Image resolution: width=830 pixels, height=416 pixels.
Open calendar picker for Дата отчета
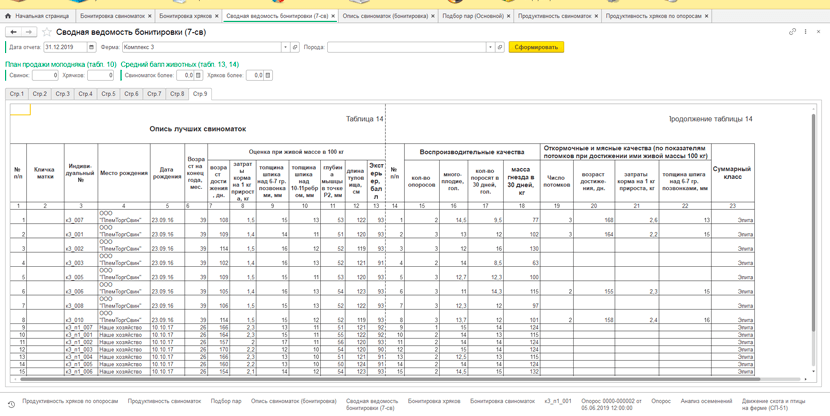coord(92,47)
